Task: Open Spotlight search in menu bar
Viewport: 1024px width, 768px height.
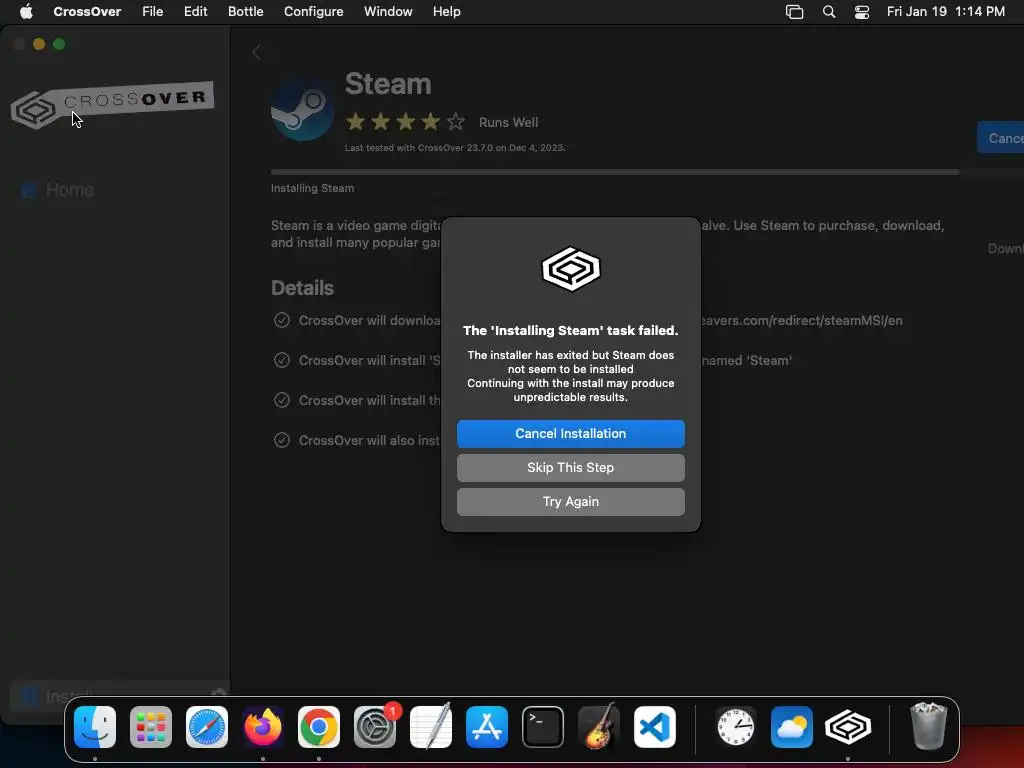Action: (x=829, y=12)
